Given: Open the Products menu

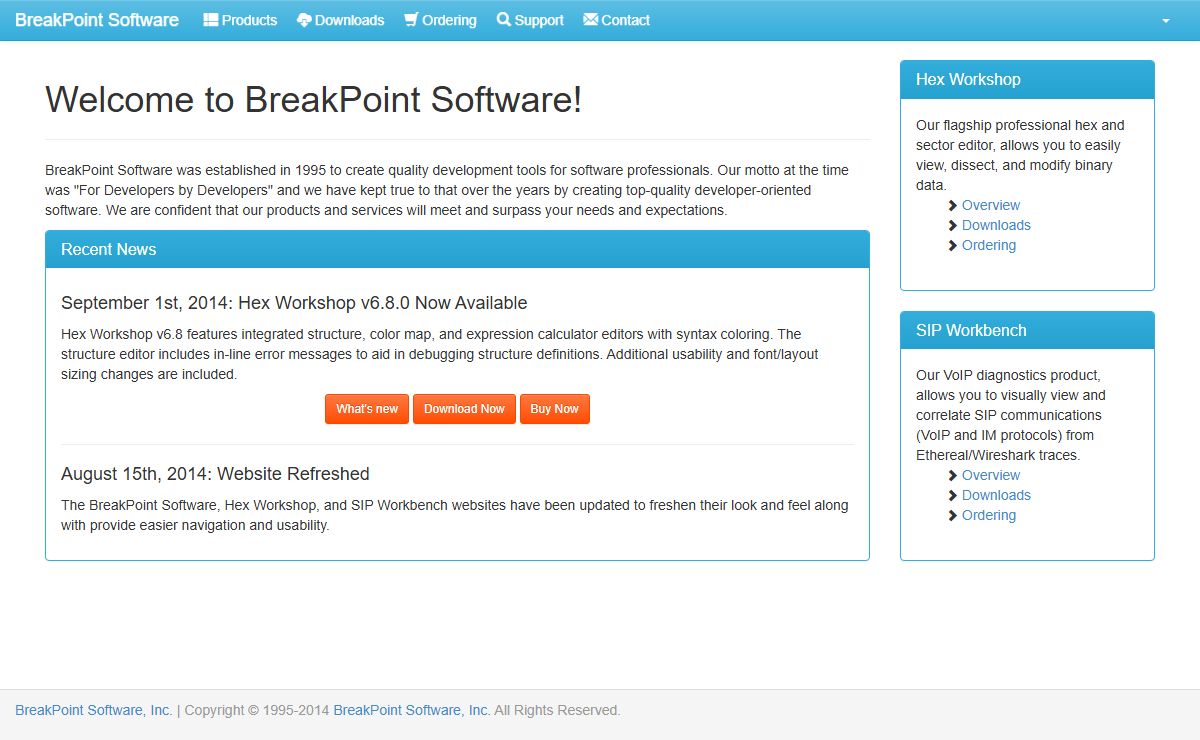Looking at the screenshot, I should tap(240, 20).
